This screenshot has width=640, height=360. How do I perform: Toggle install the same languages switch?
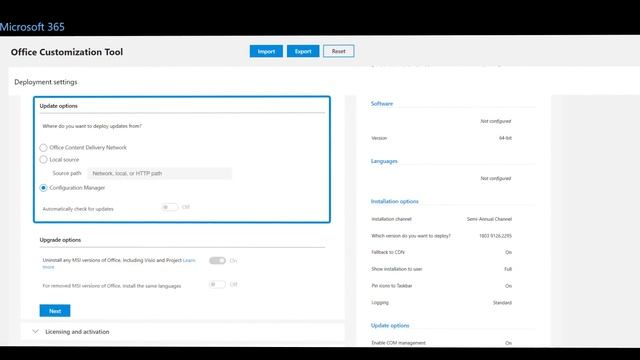pos(217,284)
